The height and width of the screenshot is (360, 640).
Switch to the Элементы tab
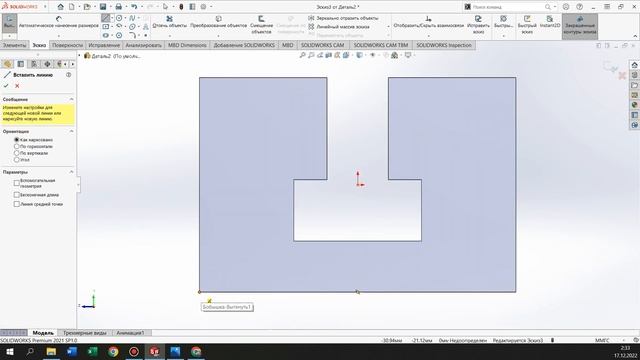coord(14,45)
